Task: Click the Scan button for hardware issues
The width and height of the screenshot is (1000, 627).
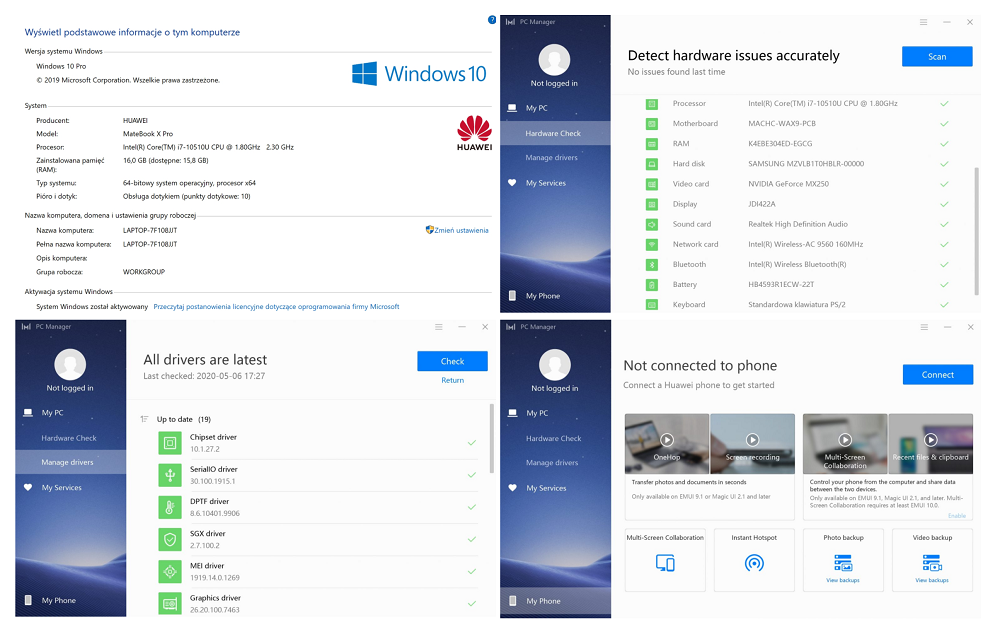Action: tap(937, 56)
